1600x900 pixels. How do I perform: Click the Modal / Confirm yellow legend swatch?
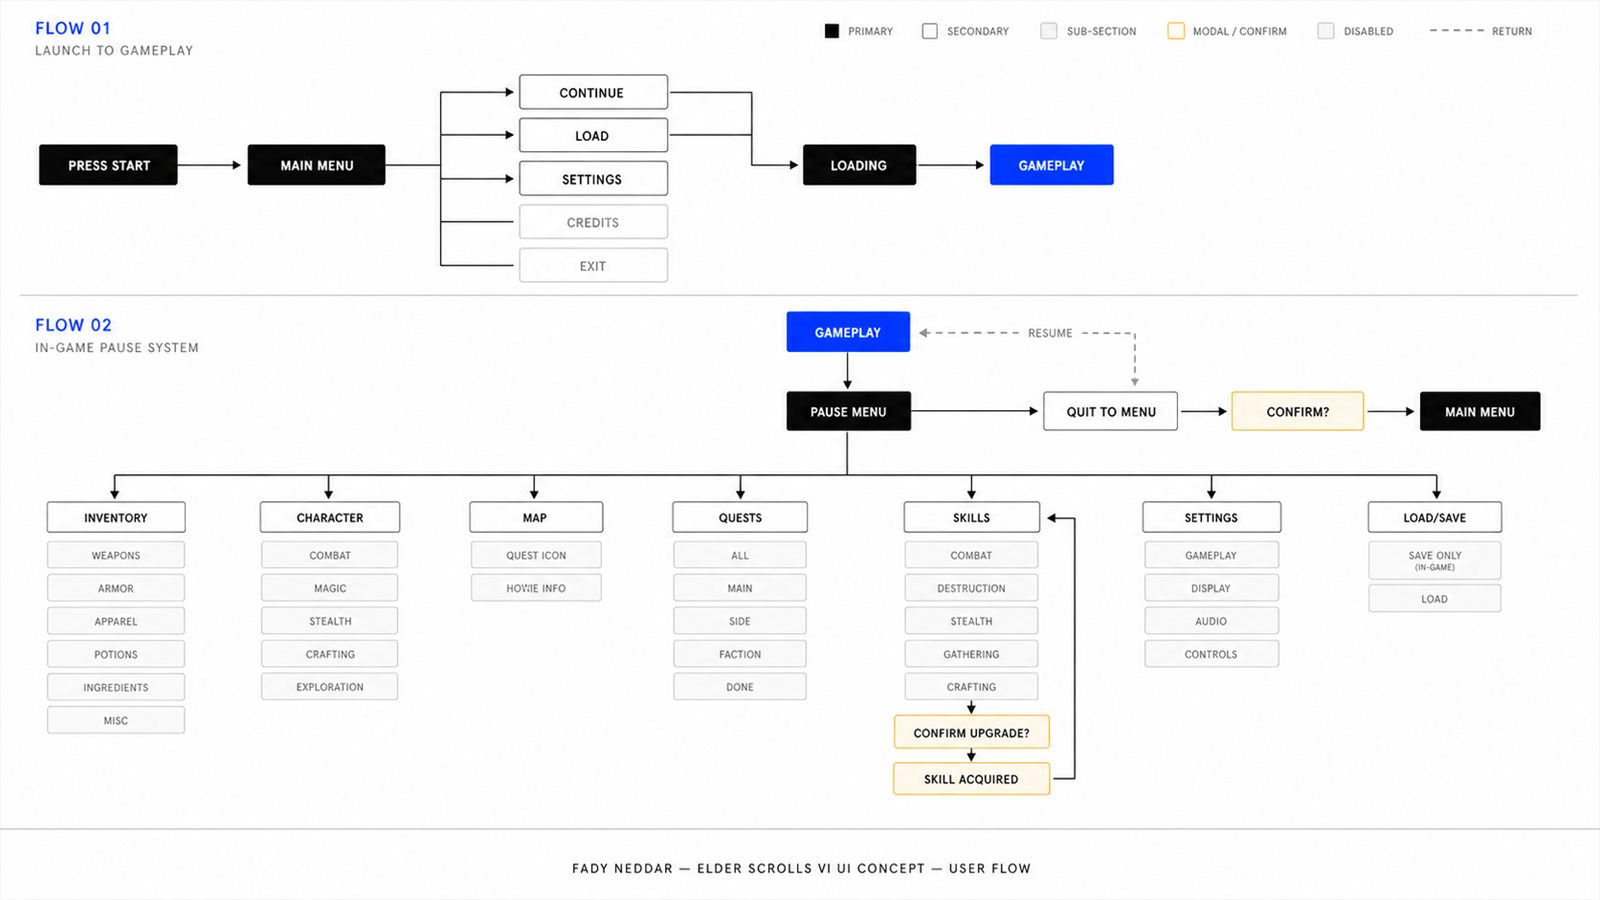1176,31
